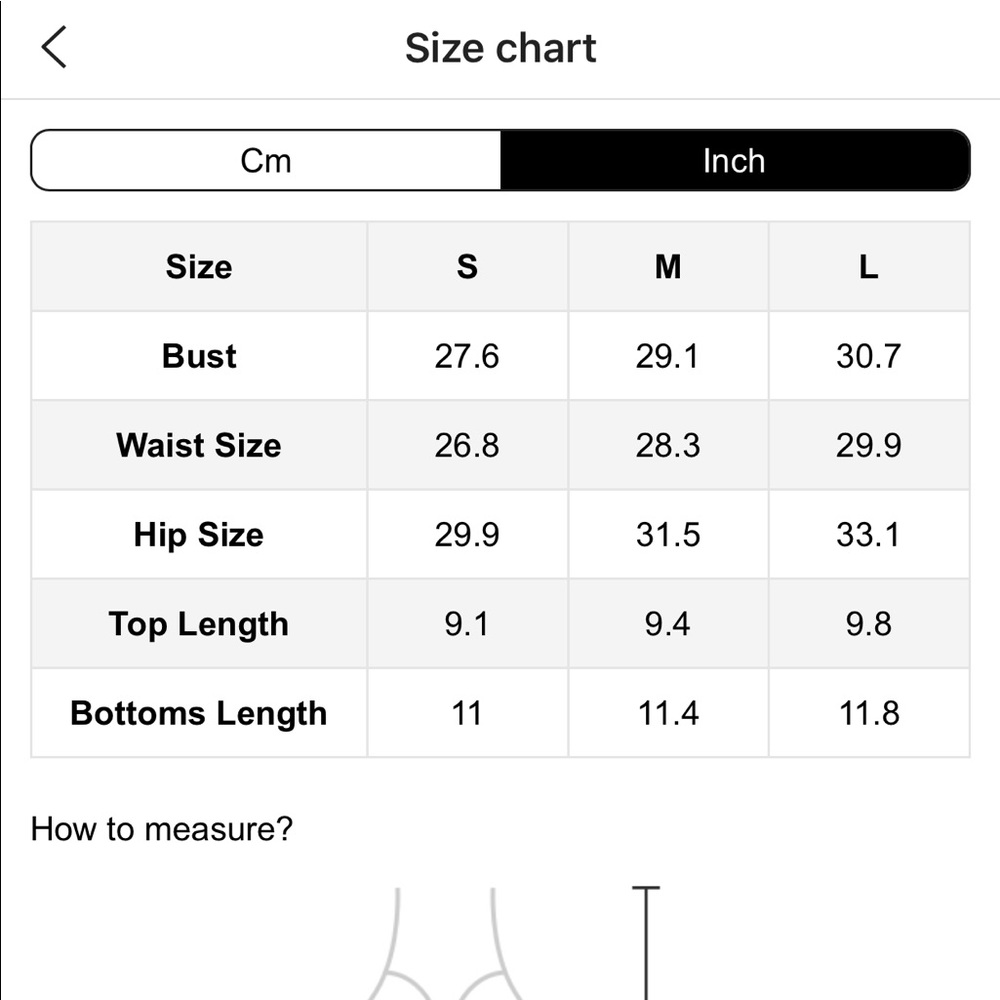
Task: Select the 28.3 waist value for M
Action: [x=668, y=445]
